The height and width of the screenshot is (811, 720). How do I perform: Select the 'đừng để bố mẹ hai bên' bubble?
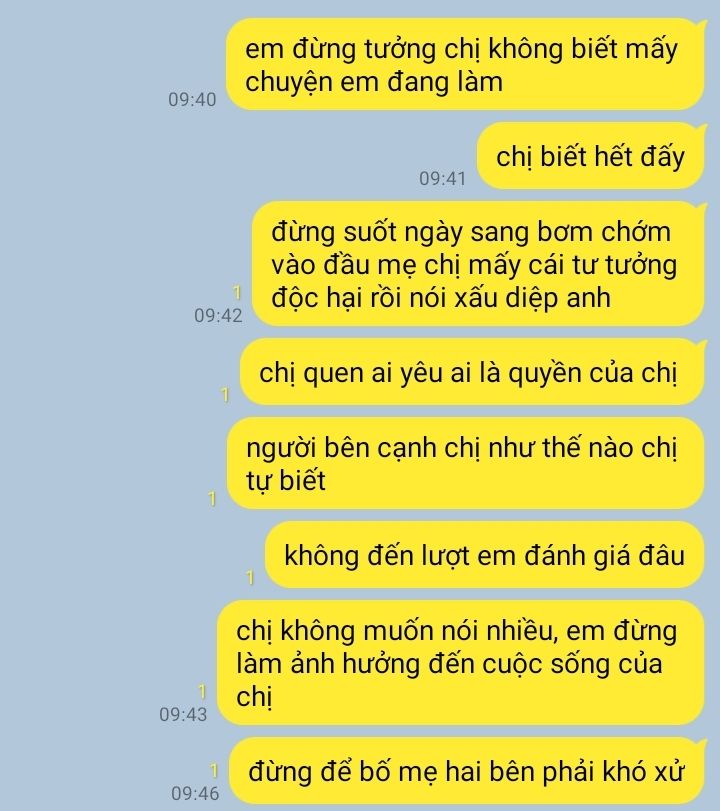pyautogui.click(x=467, y=771)
